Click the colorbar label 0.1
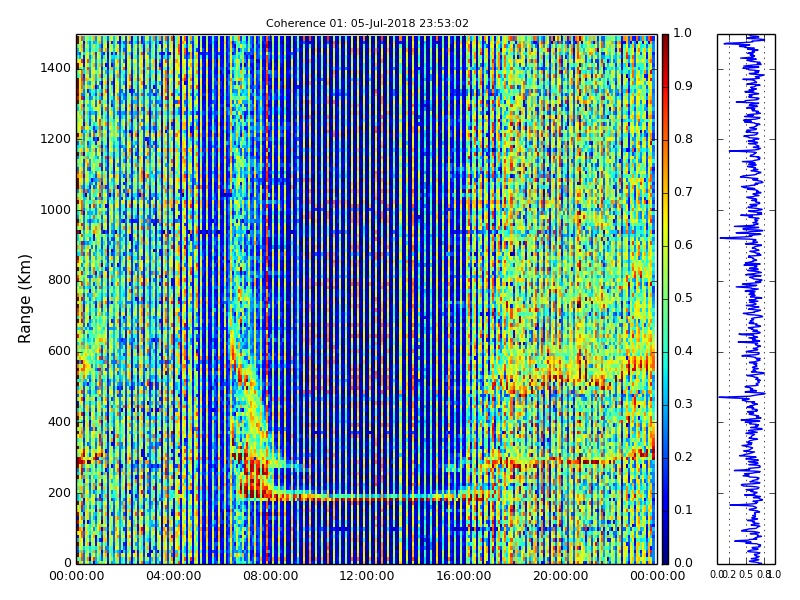The height and width of the screenshot is (600, 800). click(683, 510)
